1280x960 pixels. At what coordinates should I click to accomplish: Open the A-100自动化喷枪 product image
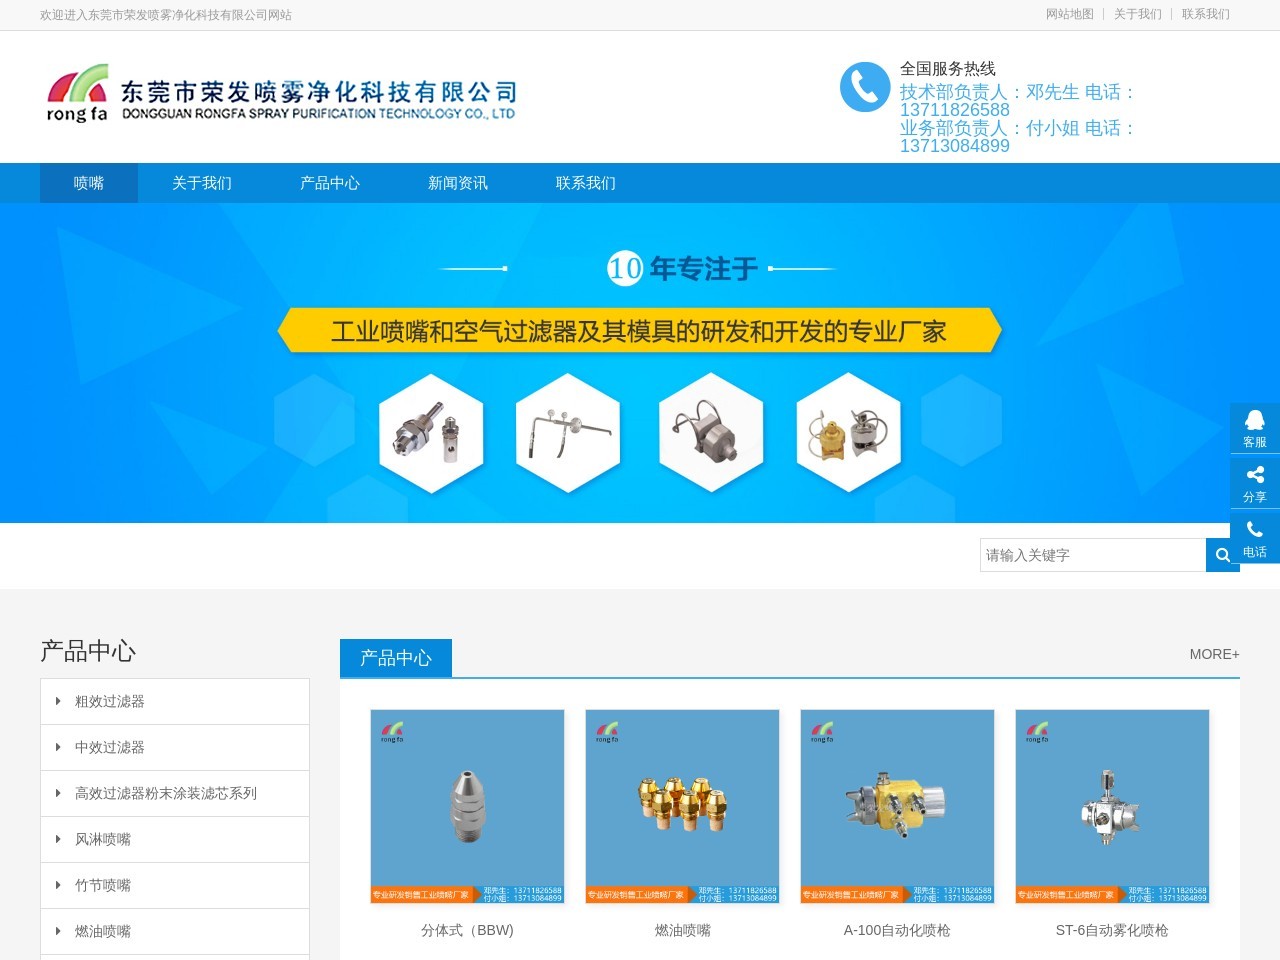897,807
